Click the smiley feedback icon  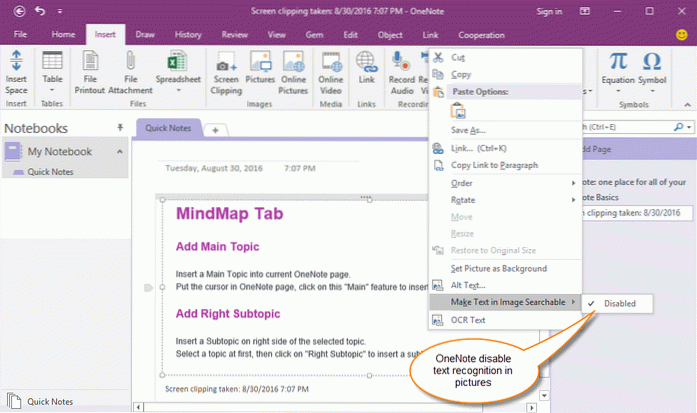681,35
